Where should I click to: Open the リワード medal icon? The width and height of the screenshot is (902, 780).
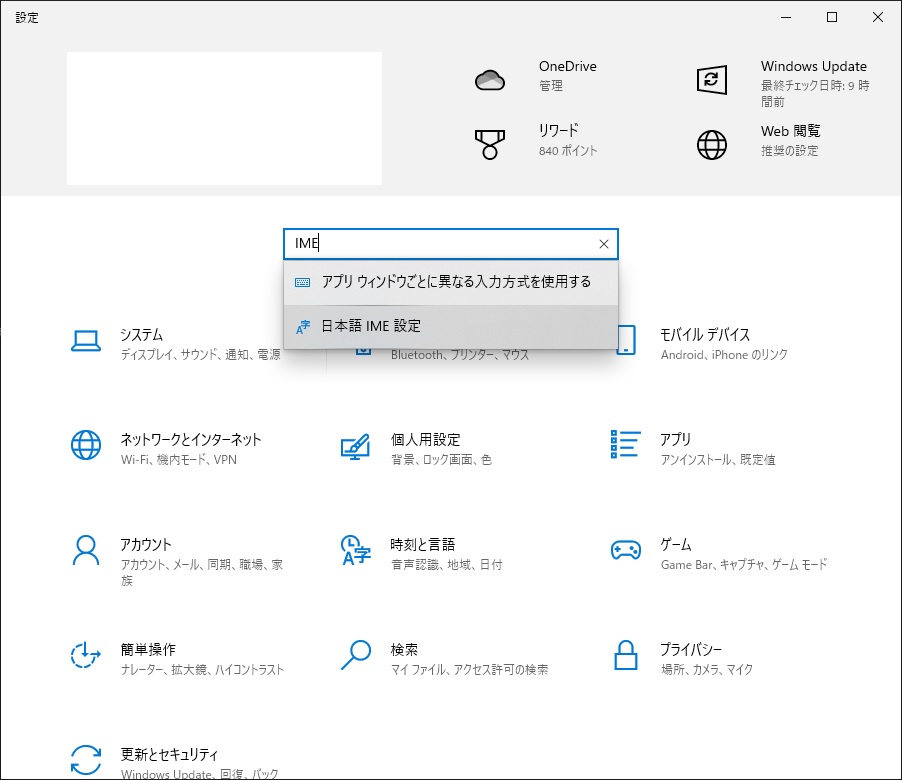[x=490, y=144]
